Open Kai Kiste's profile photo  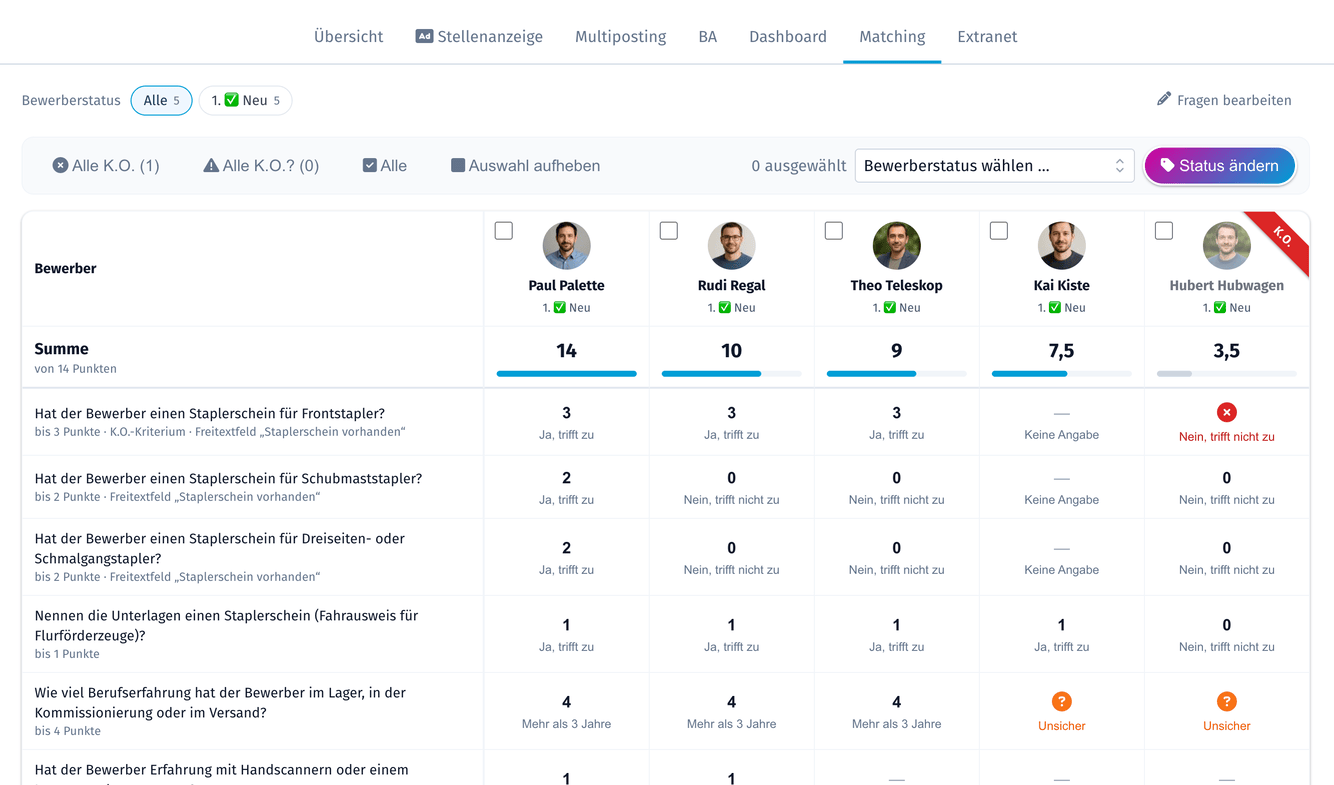click(1062, 246)
